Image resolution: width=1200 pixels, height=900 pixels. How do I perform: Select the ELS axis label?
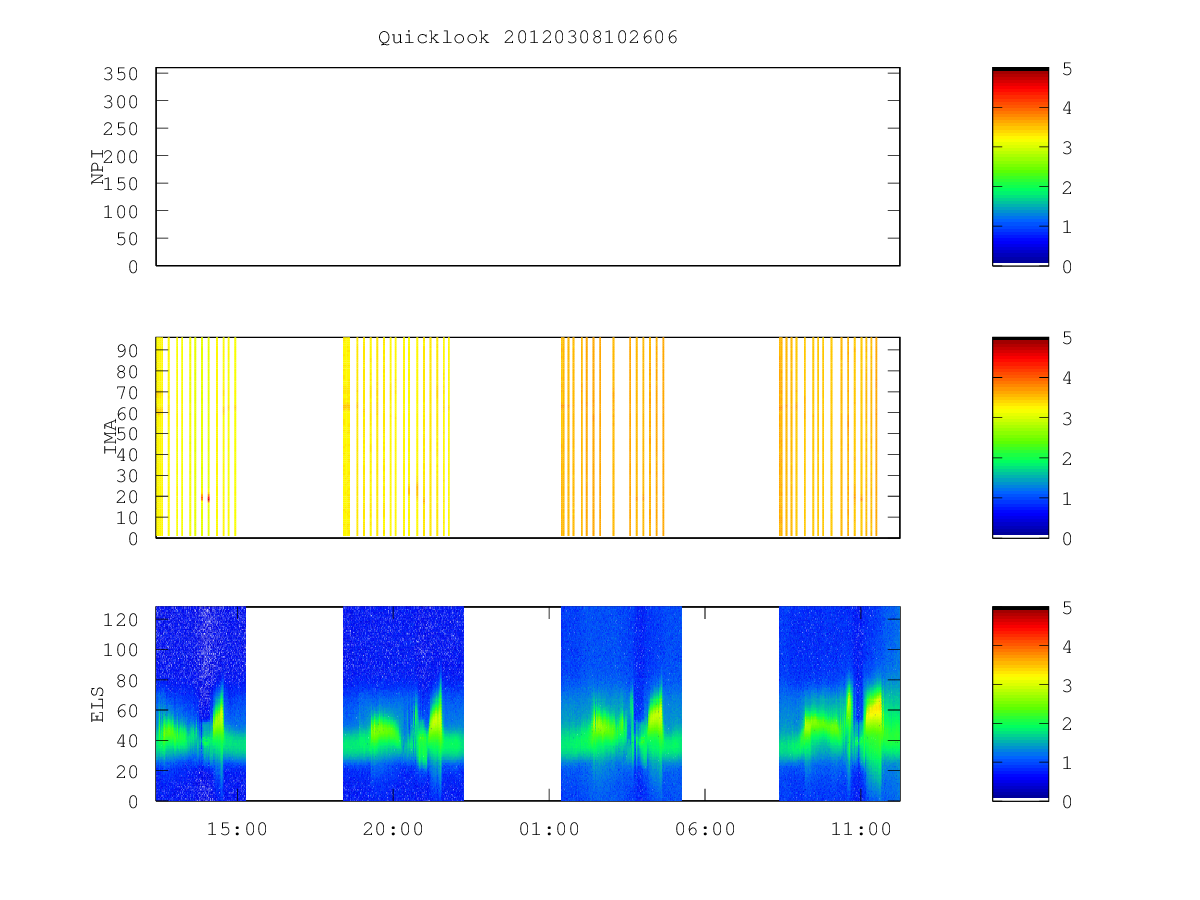[98, 704]
